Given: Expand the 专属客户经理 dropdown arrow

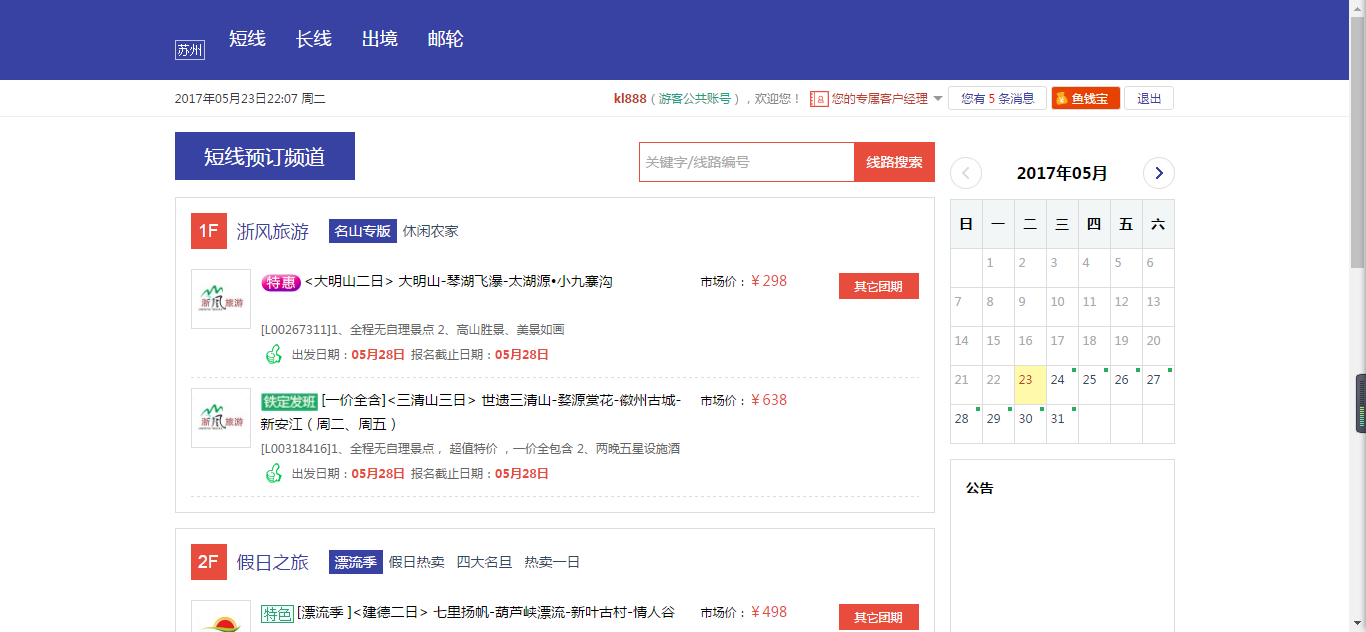Looking at the screenshot, I should (938, 99).
